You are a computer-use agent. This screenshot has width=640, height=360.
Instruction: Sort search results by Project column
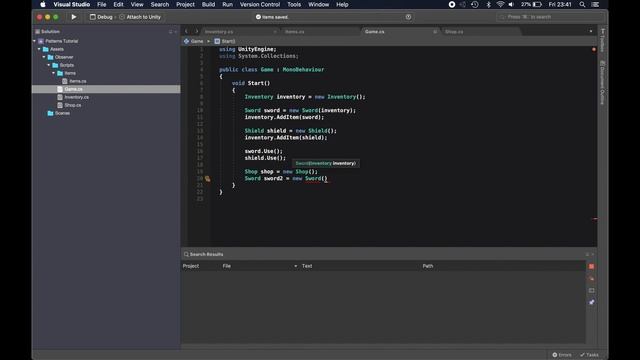[191, 266]
